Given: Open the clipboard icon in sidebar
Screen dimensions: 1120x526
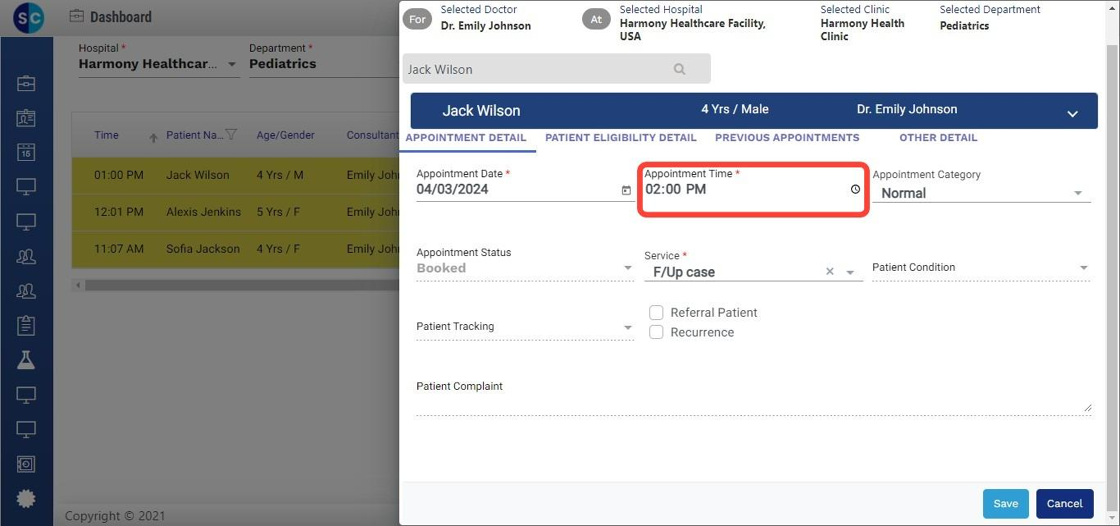Looking at the screenshot, I should click(26, 325).
